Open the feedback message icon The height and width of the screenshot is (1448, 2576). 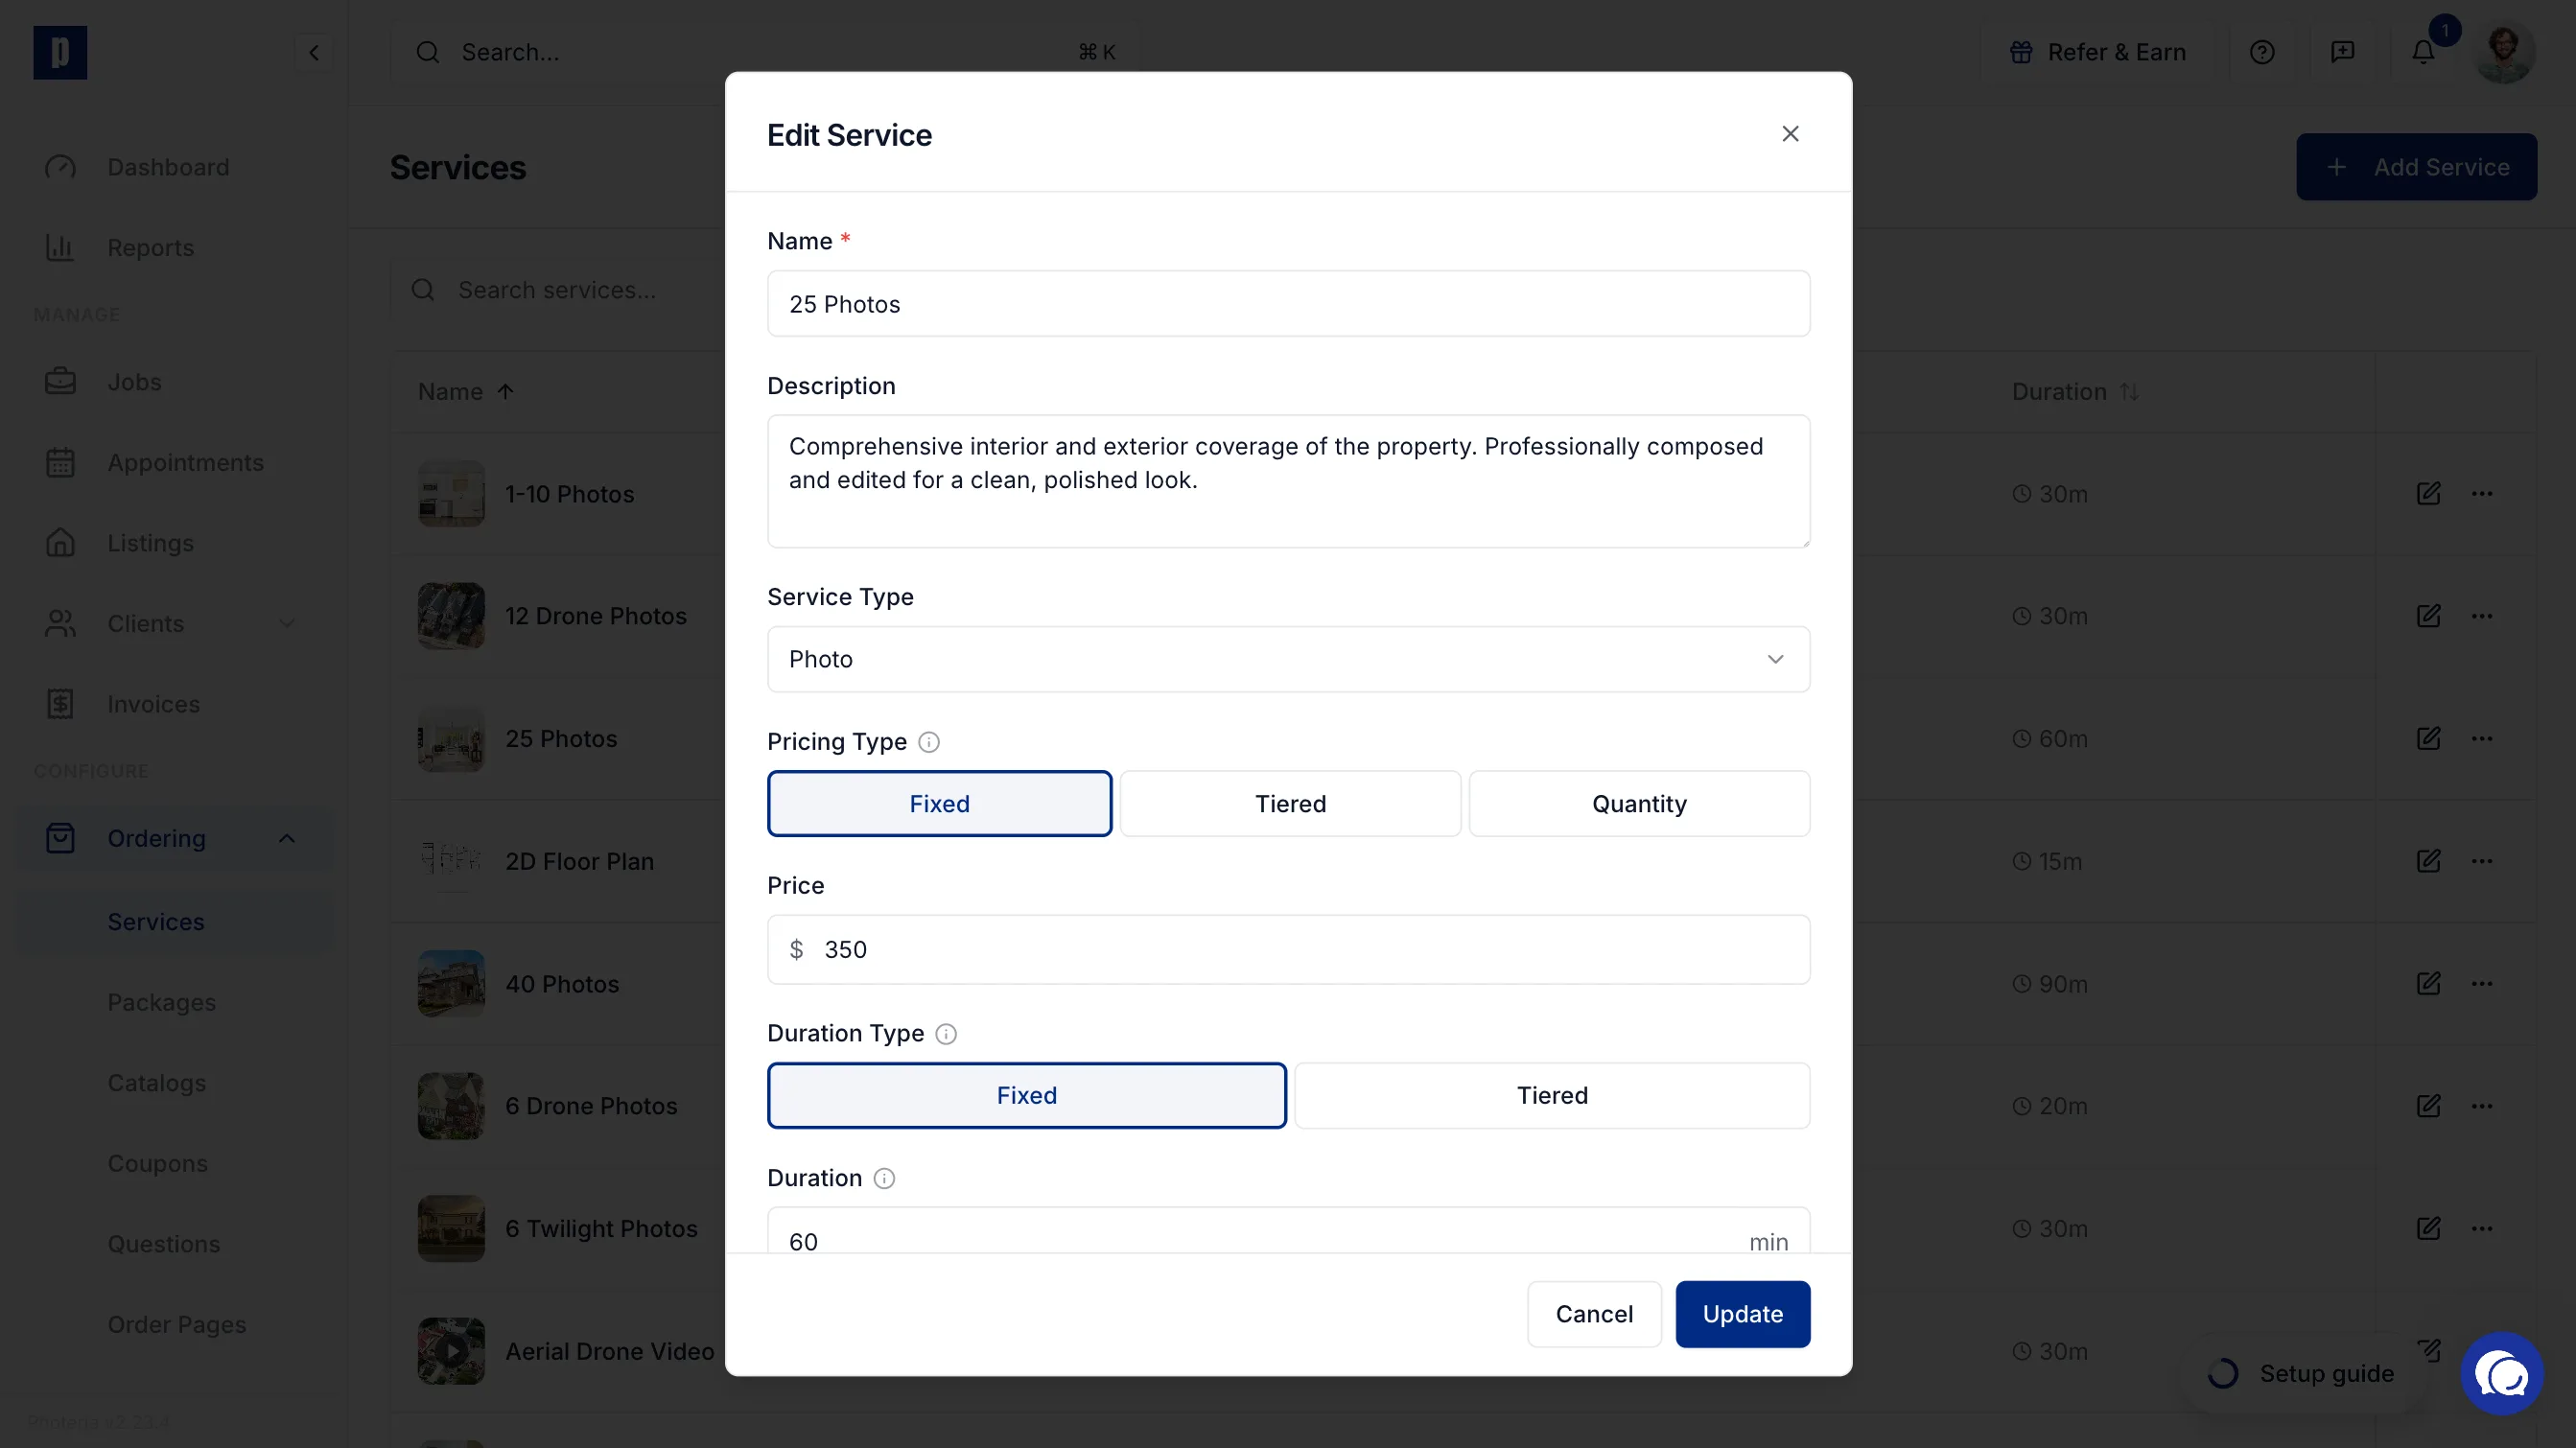pos(2342,52)
